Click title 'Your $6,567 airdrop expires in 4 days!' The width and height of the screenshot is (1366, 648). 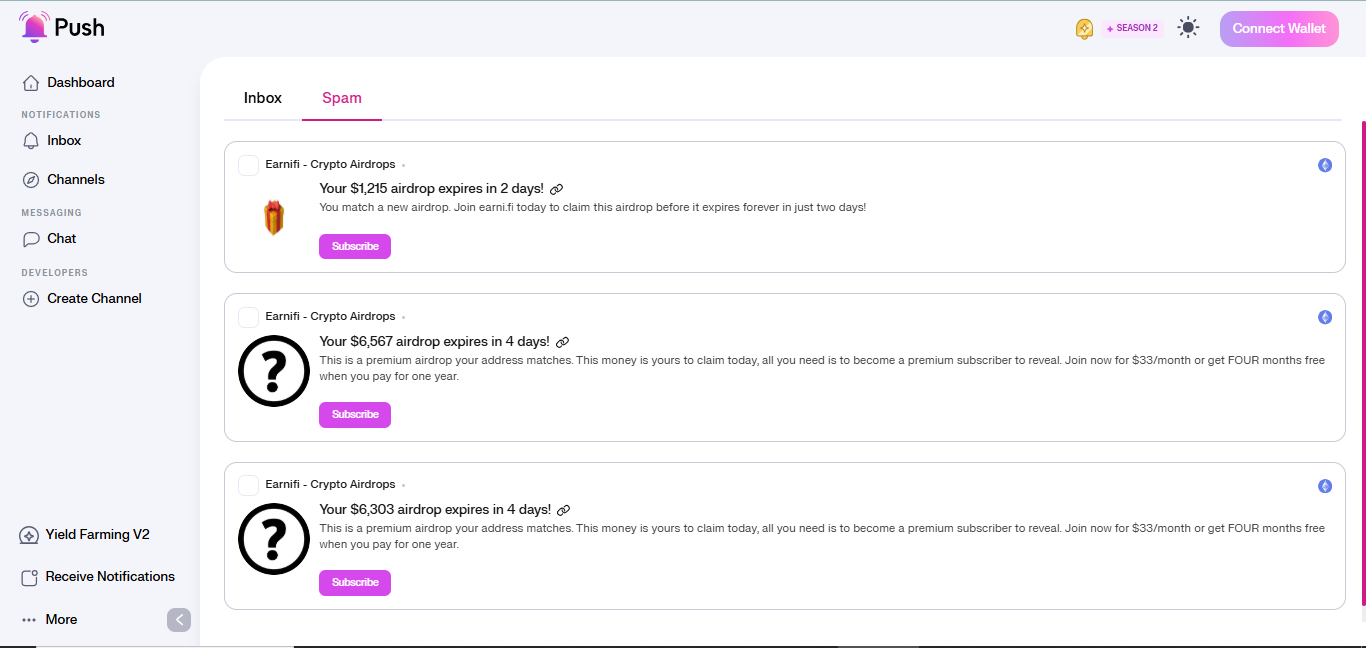pyautogui.click(x=435, y=342)
